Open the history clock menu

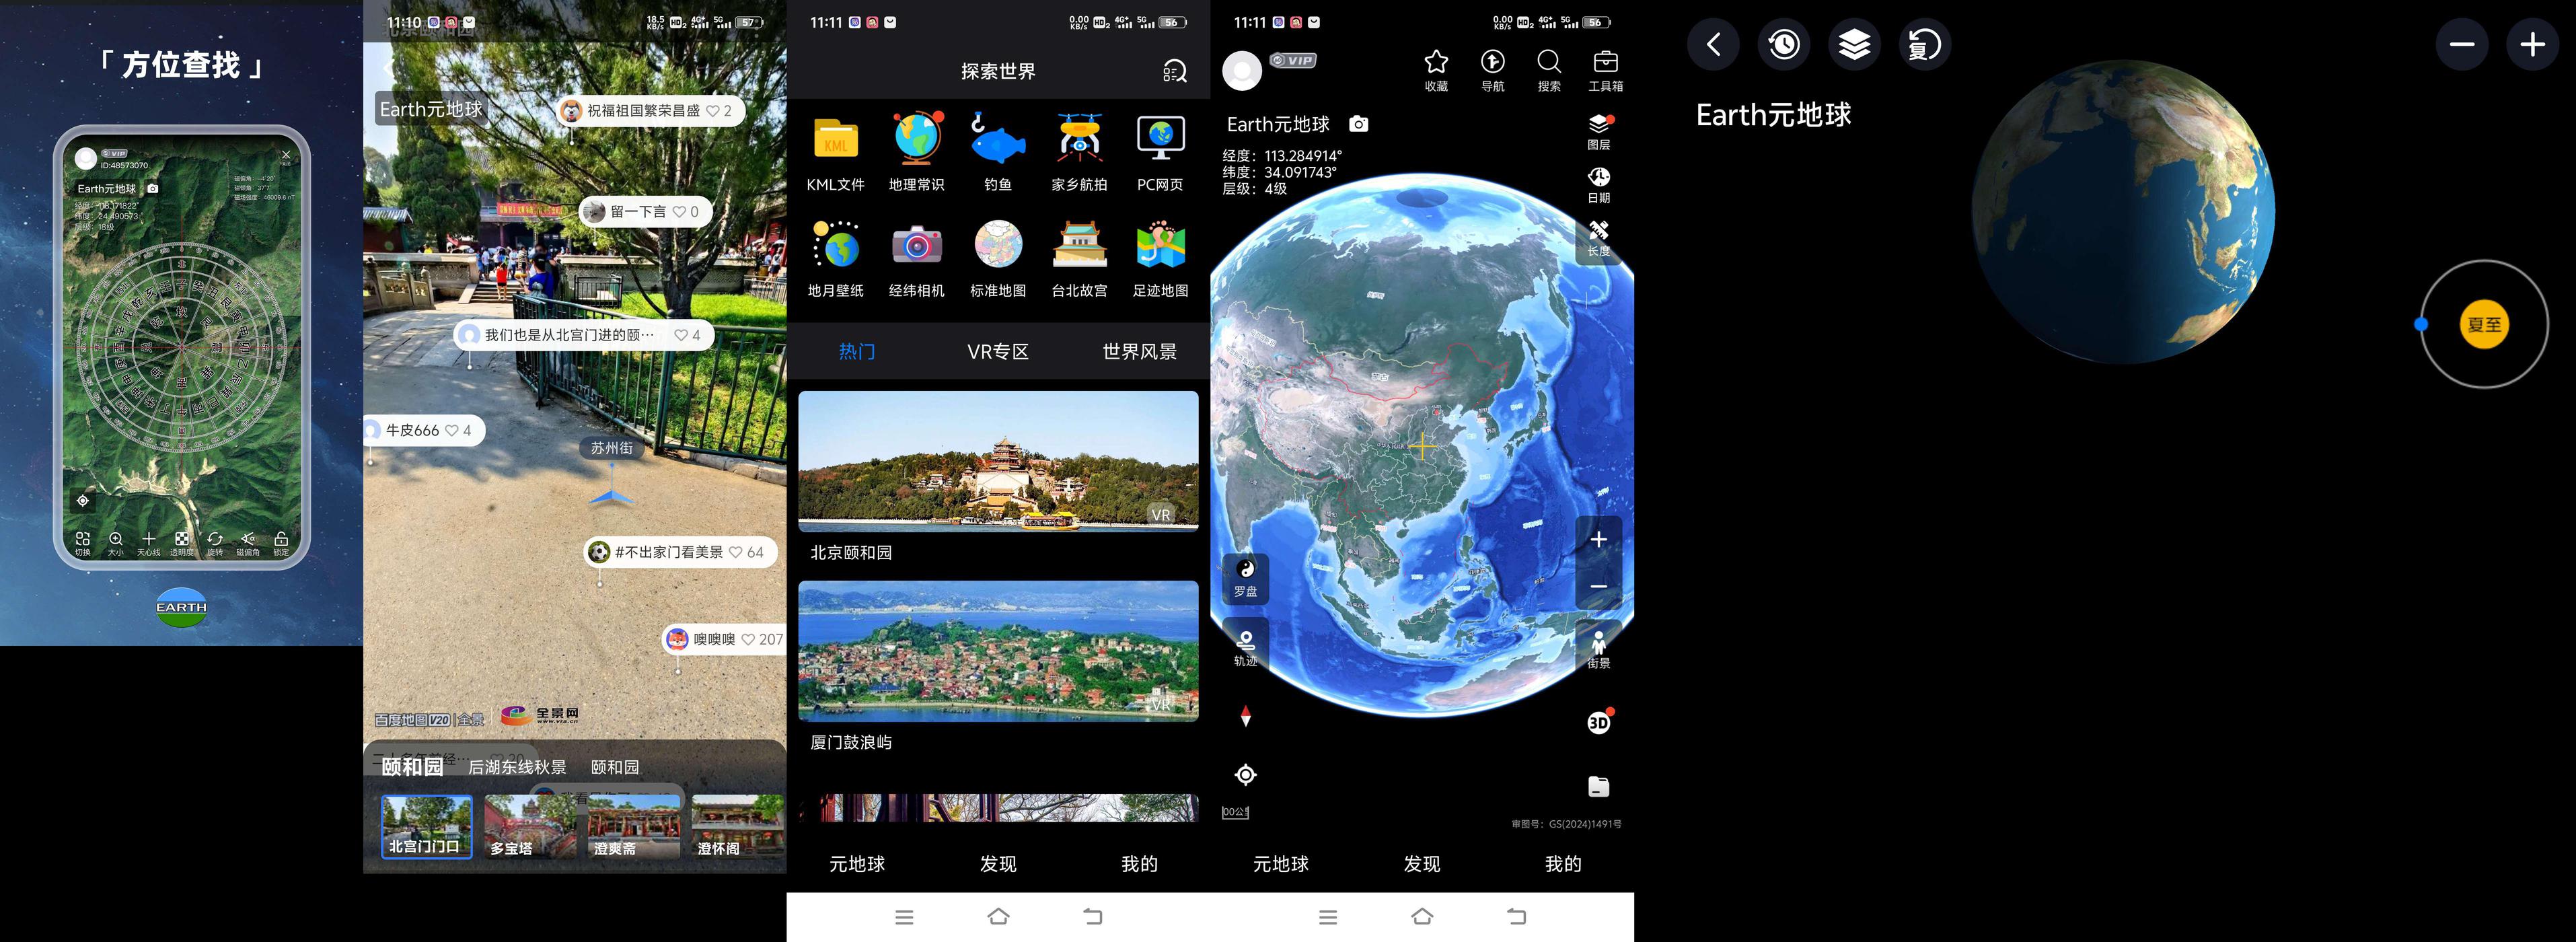1783,44
